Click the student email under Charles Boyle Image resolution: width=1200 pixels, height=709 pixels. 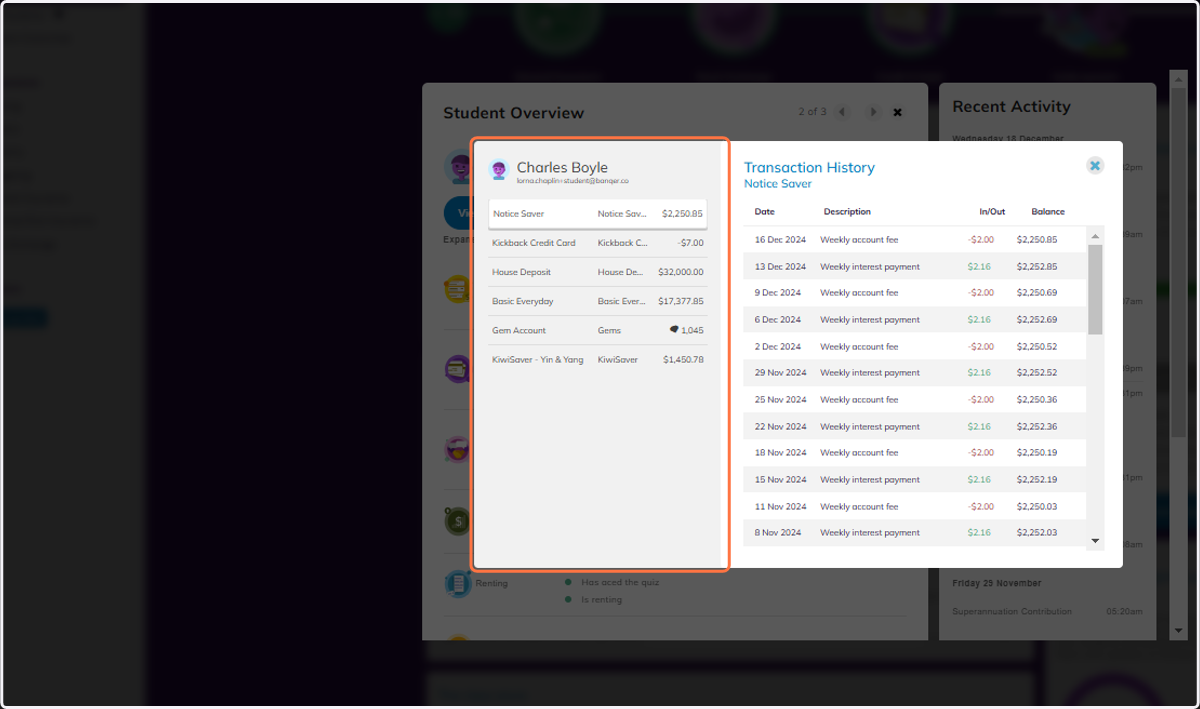pyautogui.click(x=572, y=181)
